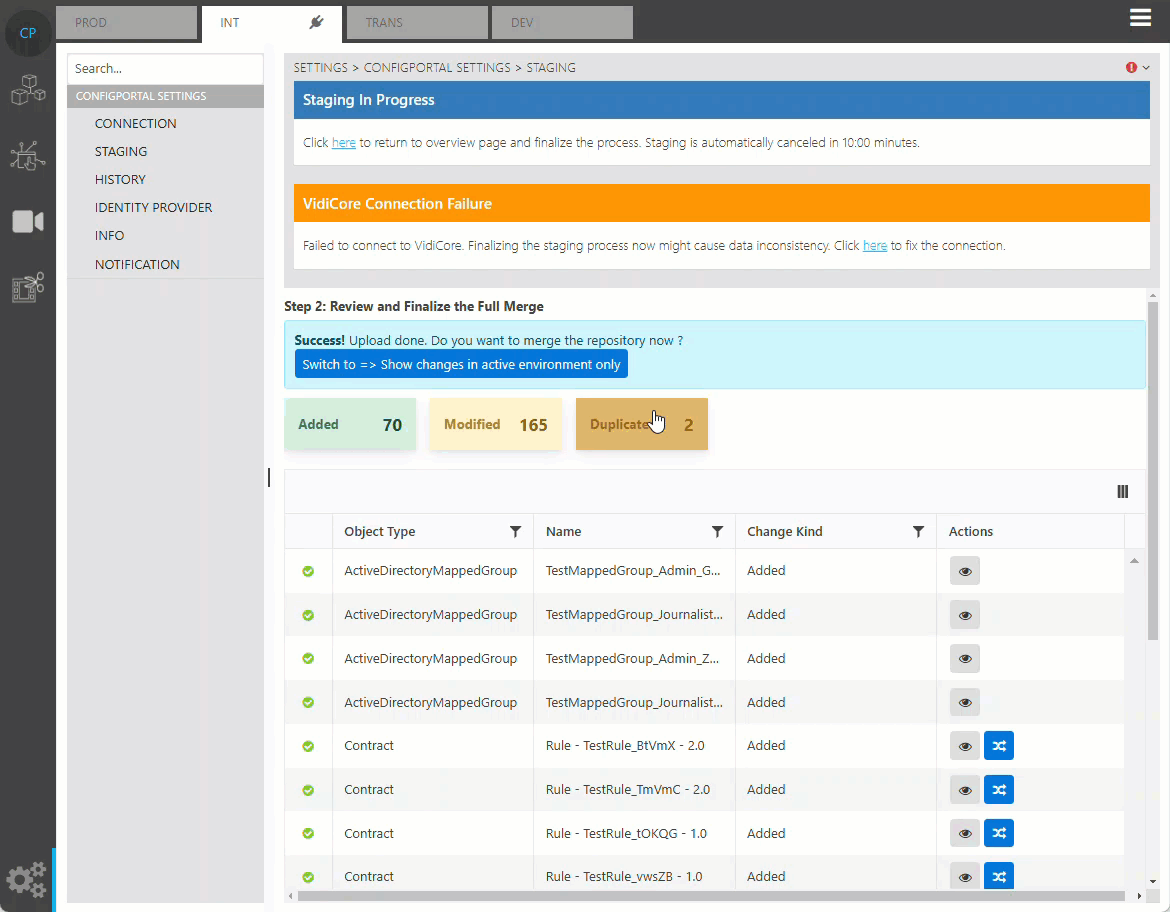
Task: Open HISTORY in settings menu
Action: click(120, 180)
